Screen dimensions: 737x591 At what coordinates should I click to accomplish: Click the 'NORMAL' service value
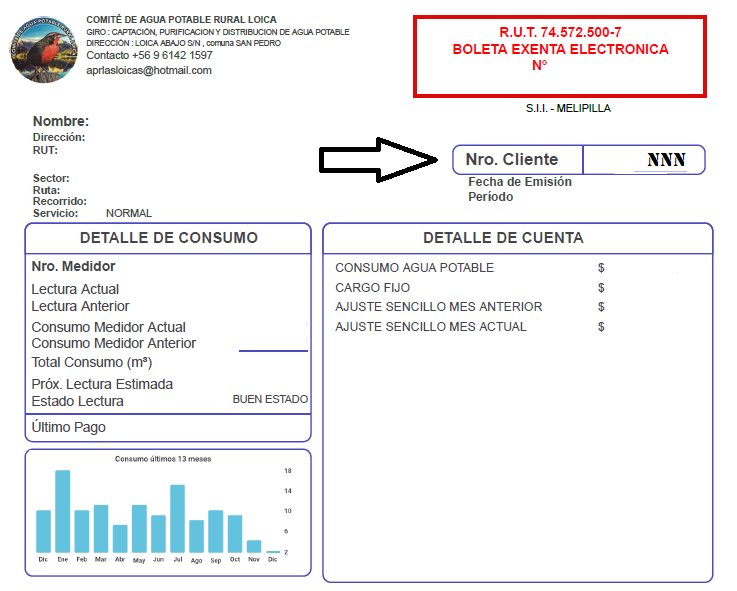click(129, 213)
